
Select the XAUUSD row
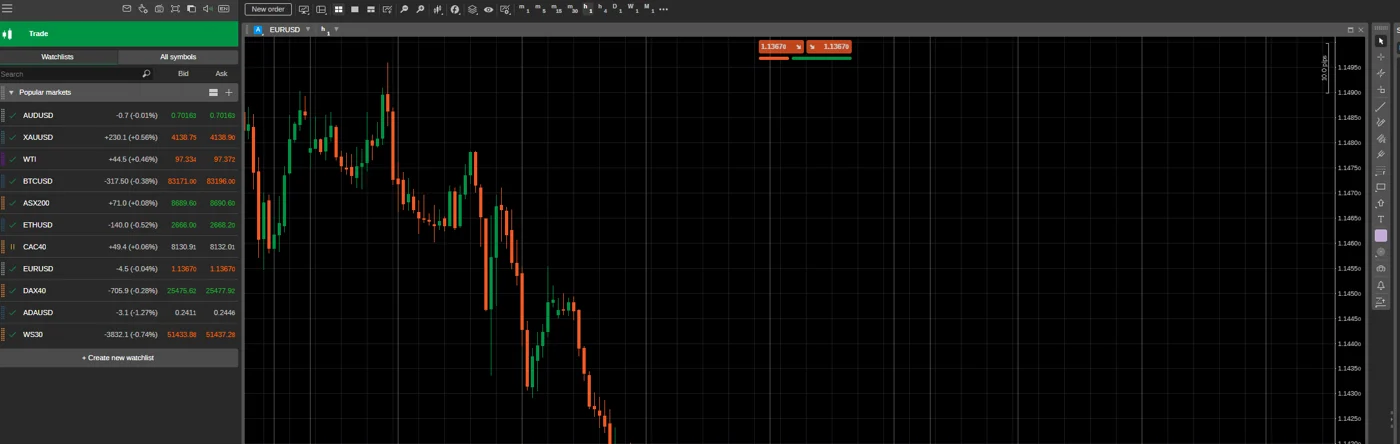[x=119, y=137]
